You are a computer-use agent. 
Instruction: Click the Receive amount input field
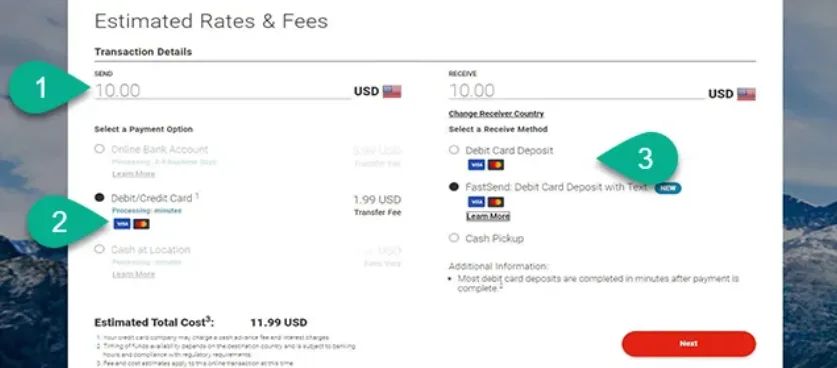577,91
